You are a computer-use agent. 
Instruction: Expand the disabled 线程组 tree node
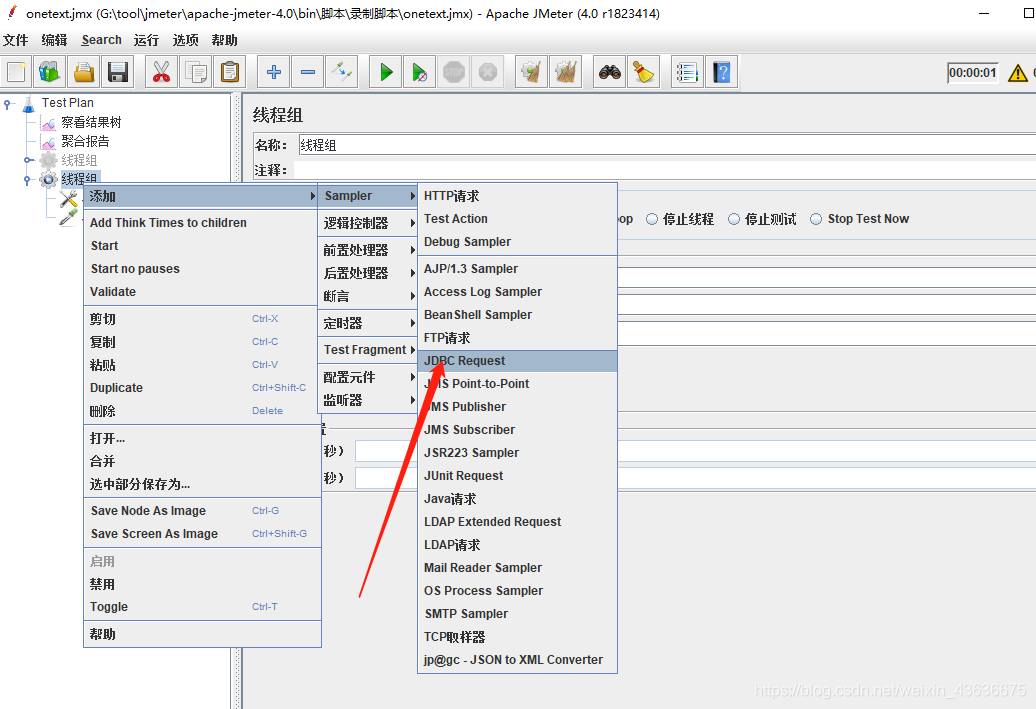click(x=28, y=160)
